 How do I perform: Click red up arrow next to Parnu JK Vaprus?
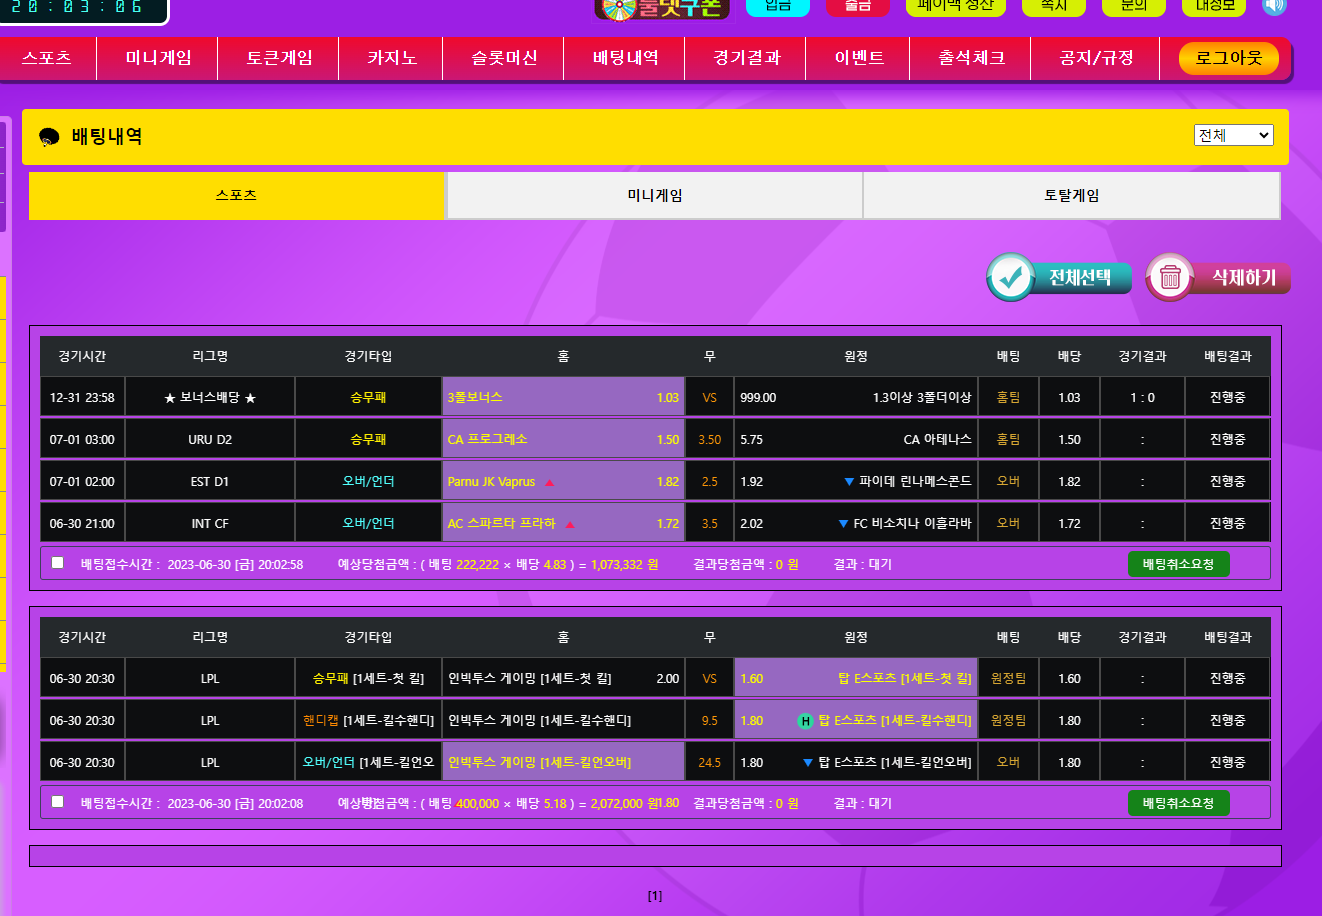tap(549, 482)
